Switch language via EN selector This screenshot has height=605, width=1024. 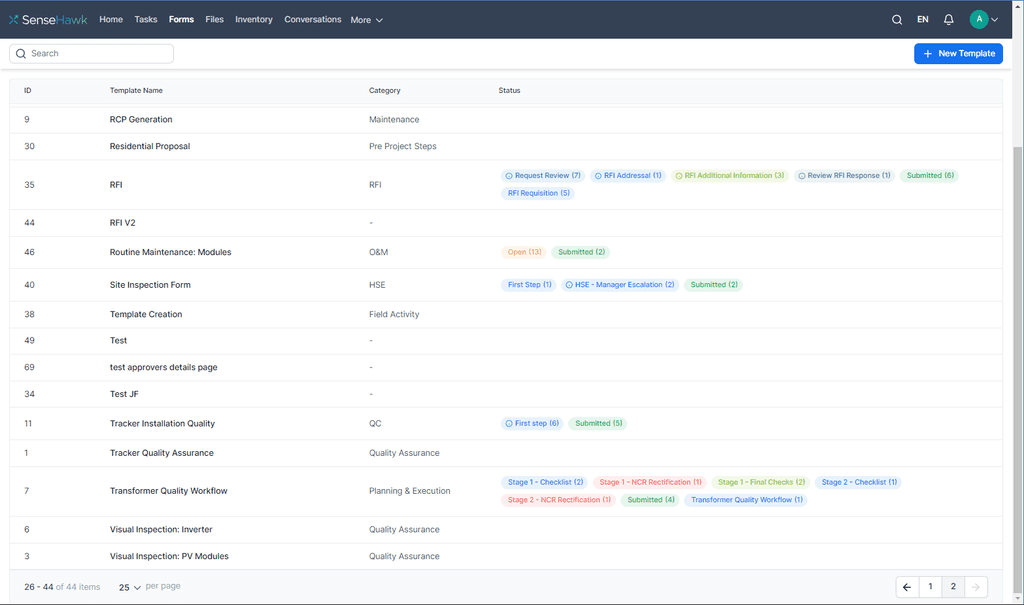pyautogui.click(x=923, y=20)
